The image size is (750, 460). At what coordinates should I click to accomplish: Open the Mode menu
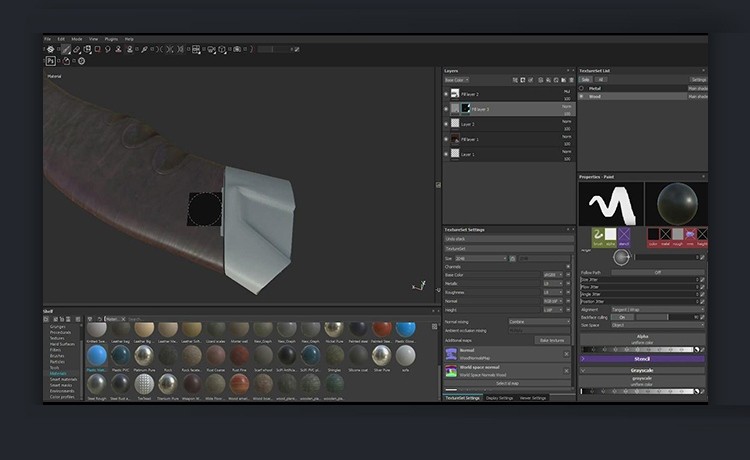click(x=77, y=39)
